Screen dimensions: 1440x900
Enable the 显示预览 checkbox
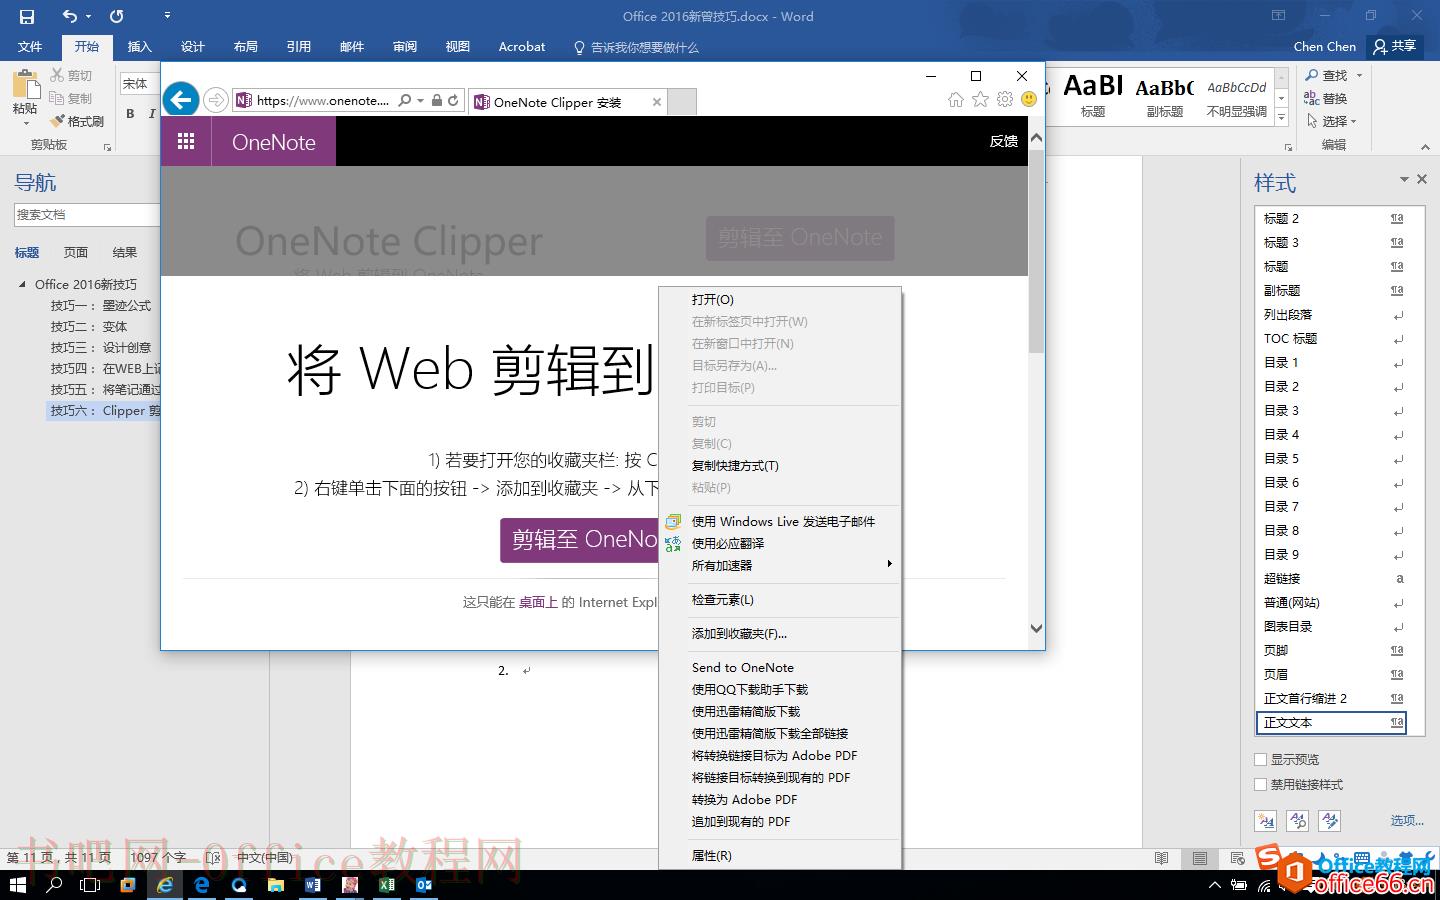click(1261, 759)
